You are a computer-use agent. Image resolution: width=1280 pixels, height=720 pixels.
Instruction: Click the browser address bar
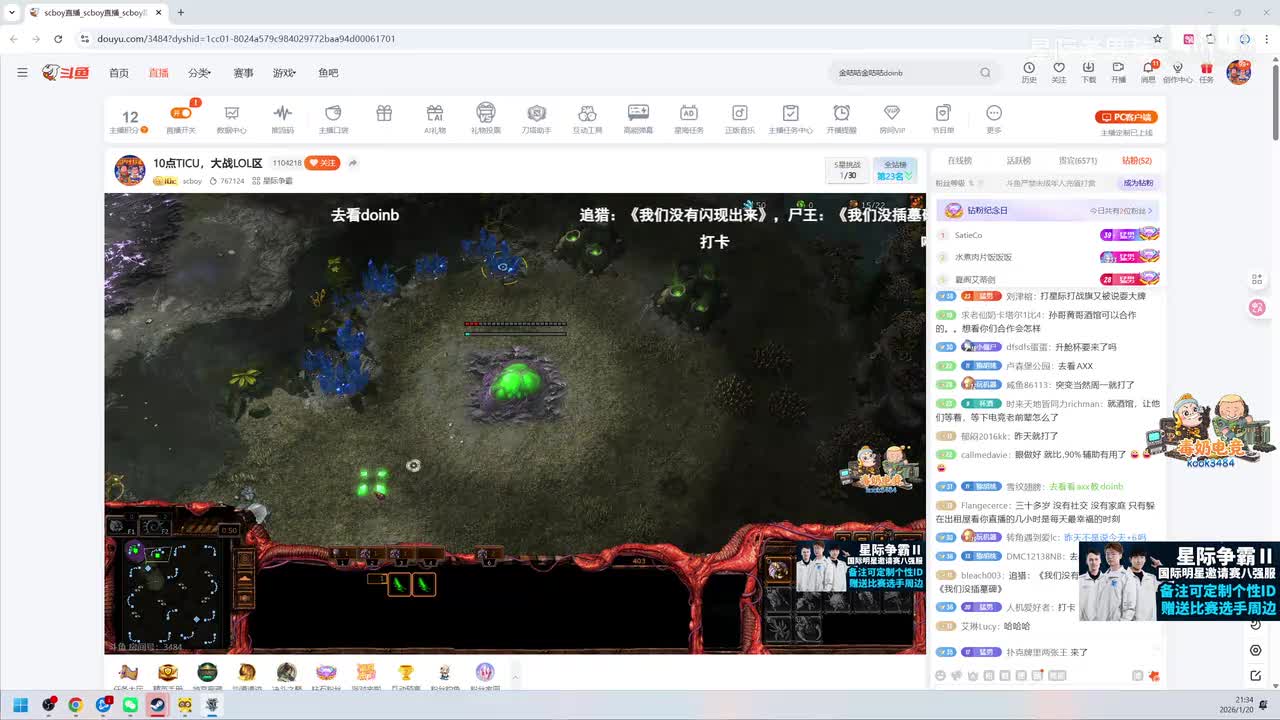(x=618, y=39)
